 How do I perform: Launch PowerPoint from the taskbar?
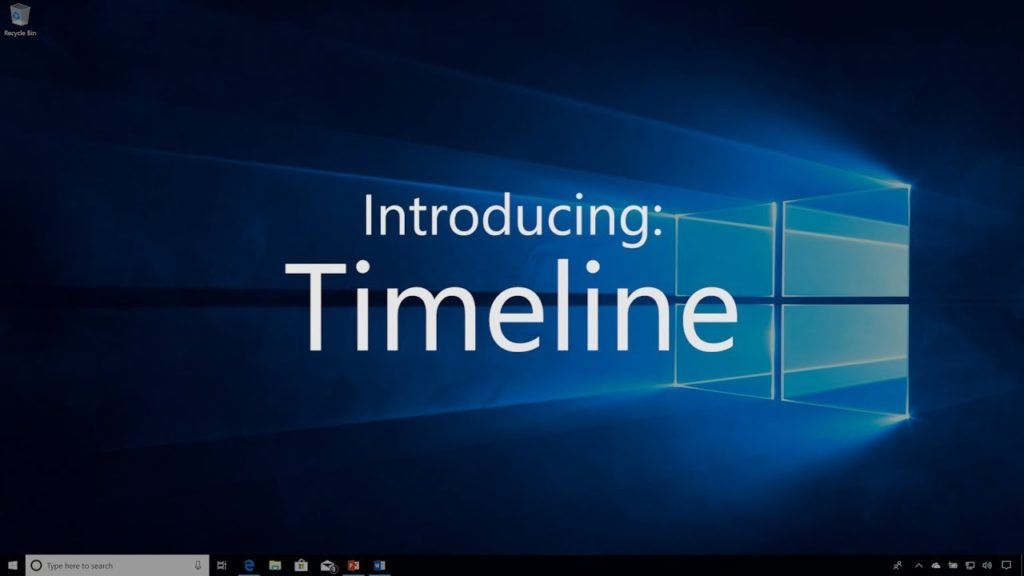352,565
